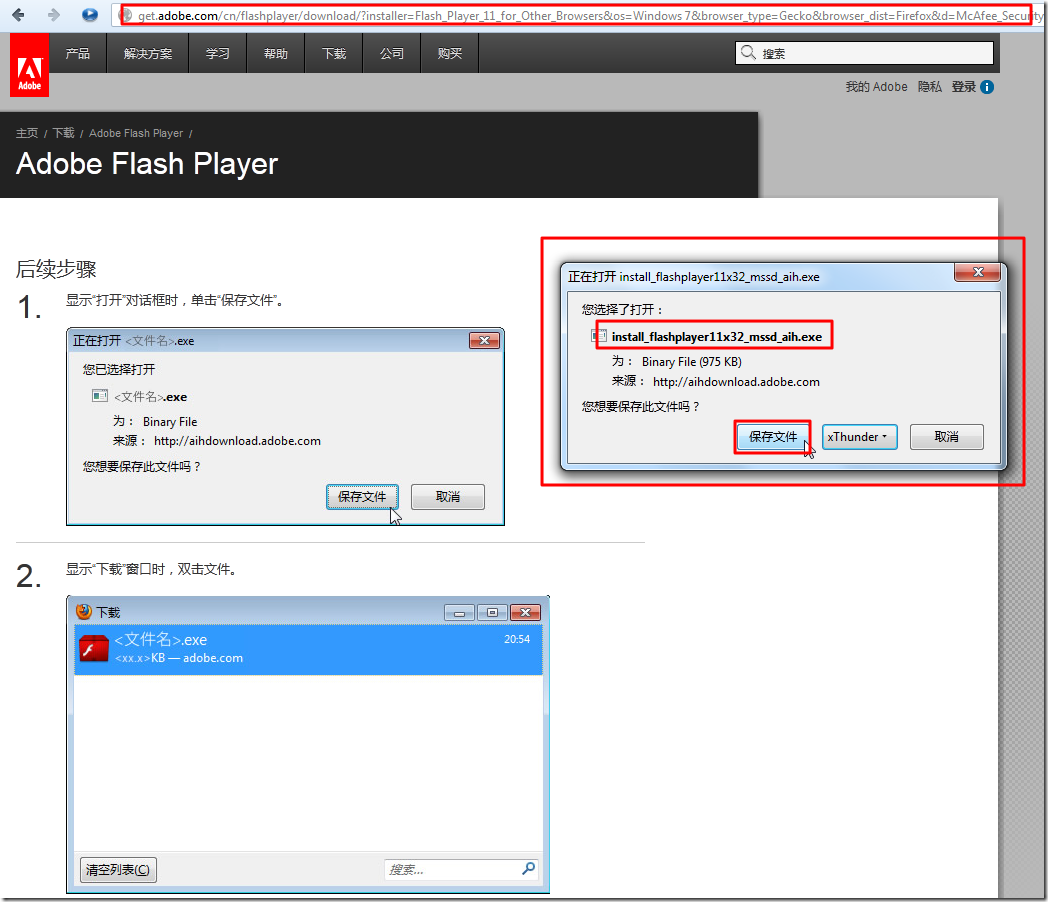Click 取消 in the install_flashplayer dialog

click(946, 437)
